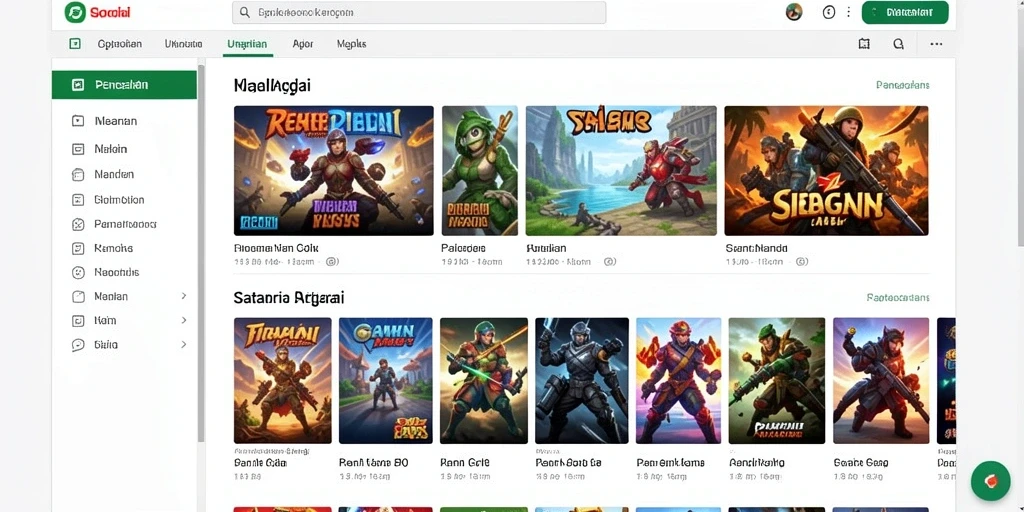Expand the Giiiio sidebar chevron
The height and width of the screenshot is (512, 1024).
(x=184, y=344)
